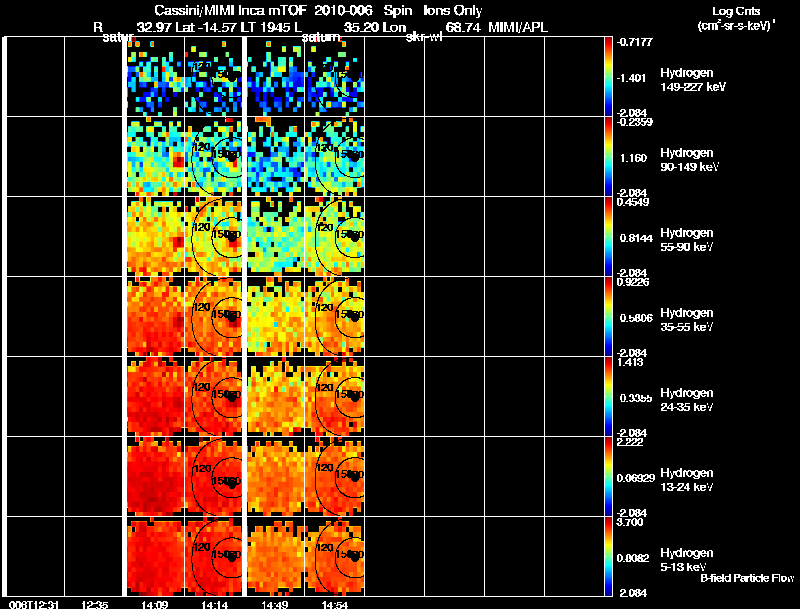Click the 'Hydrogen 35-55 keV' label
800x609 pixels.
click(687, 320)
